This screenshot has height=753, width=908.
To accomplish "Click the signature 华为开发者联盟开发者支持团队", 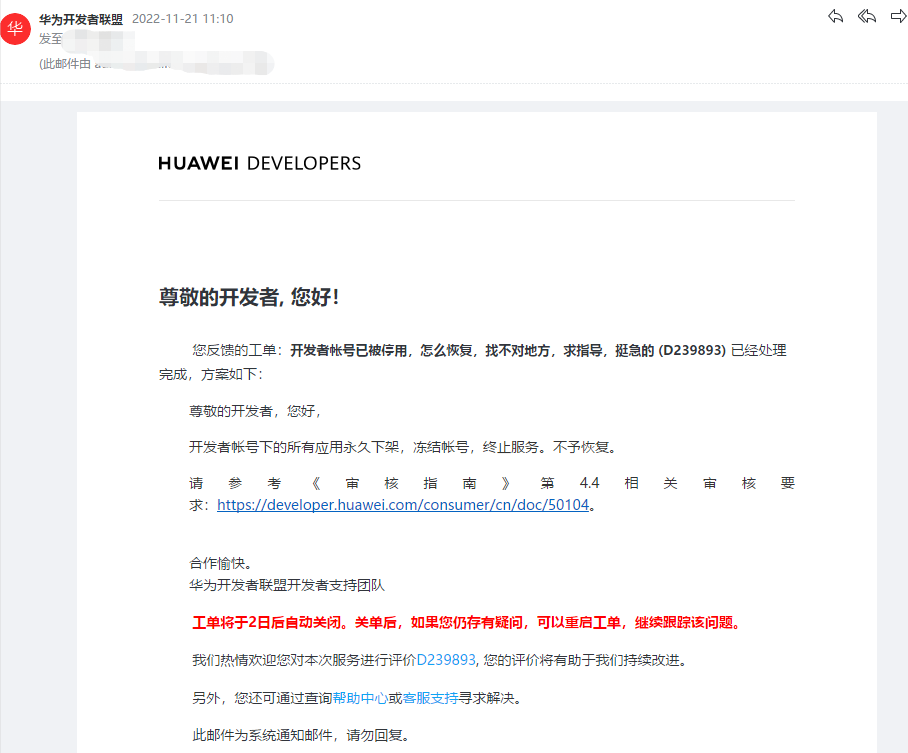I will tap(287, 585).
